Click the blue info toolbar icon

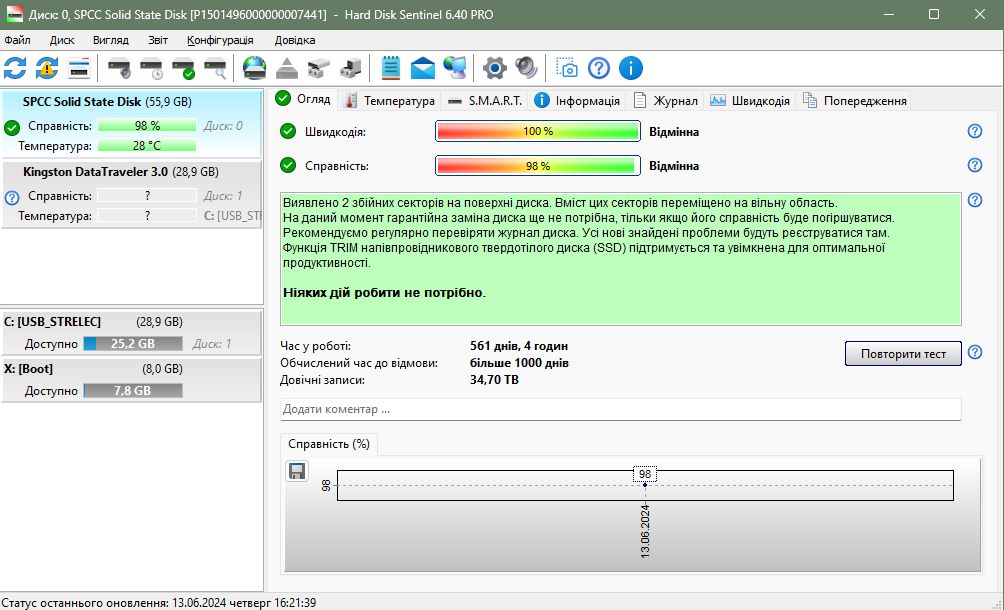(x=631, y=68)
